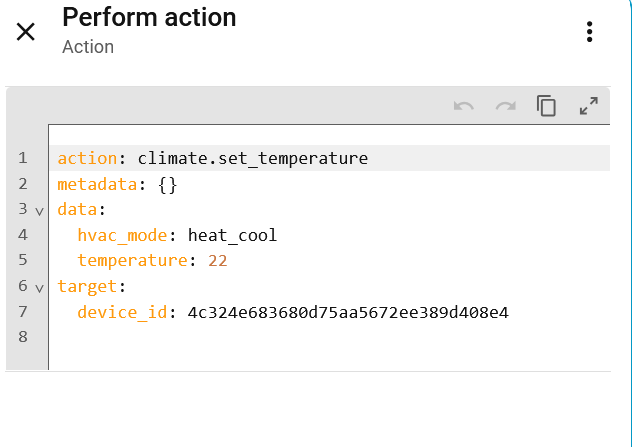Select line number 4 in gutter
This screenshot has width=632, height=447.
pyautogui.click(x=22, y=236)
